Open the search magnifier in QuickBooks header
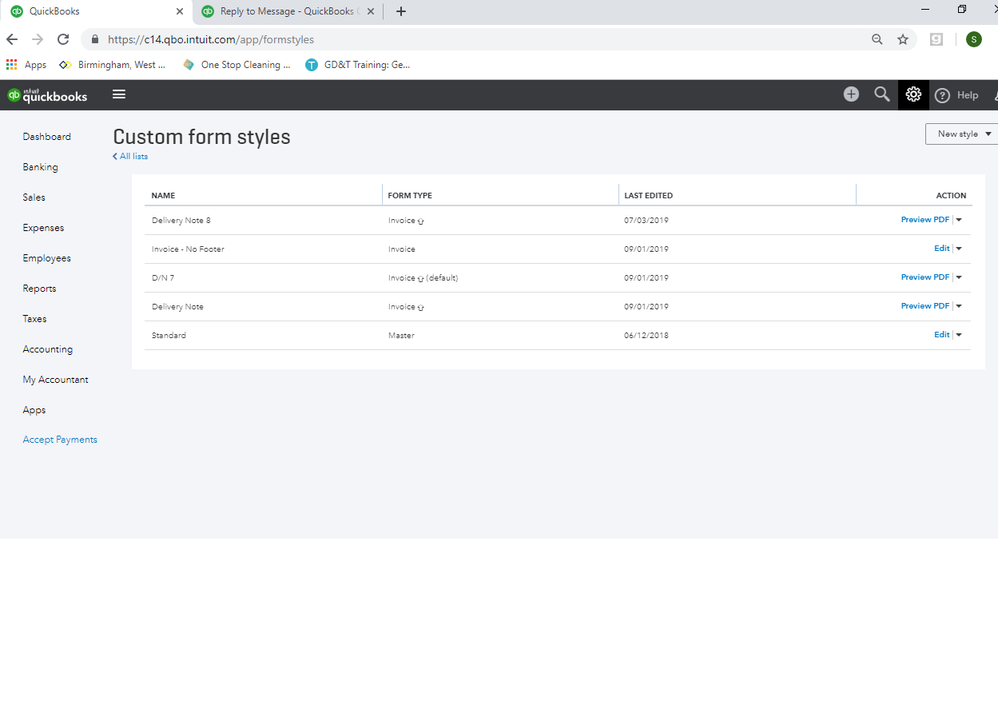Image resolution: width=998 pixels, height=705 pixels. (882, 94)
